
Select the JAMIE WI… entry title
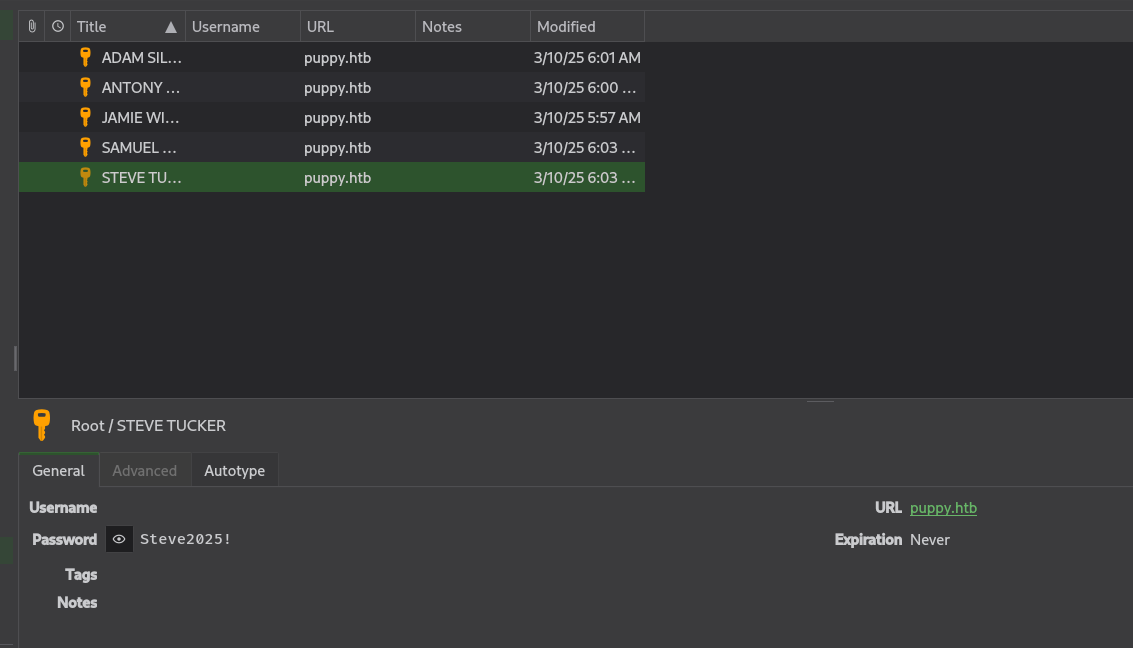point(140,118)
